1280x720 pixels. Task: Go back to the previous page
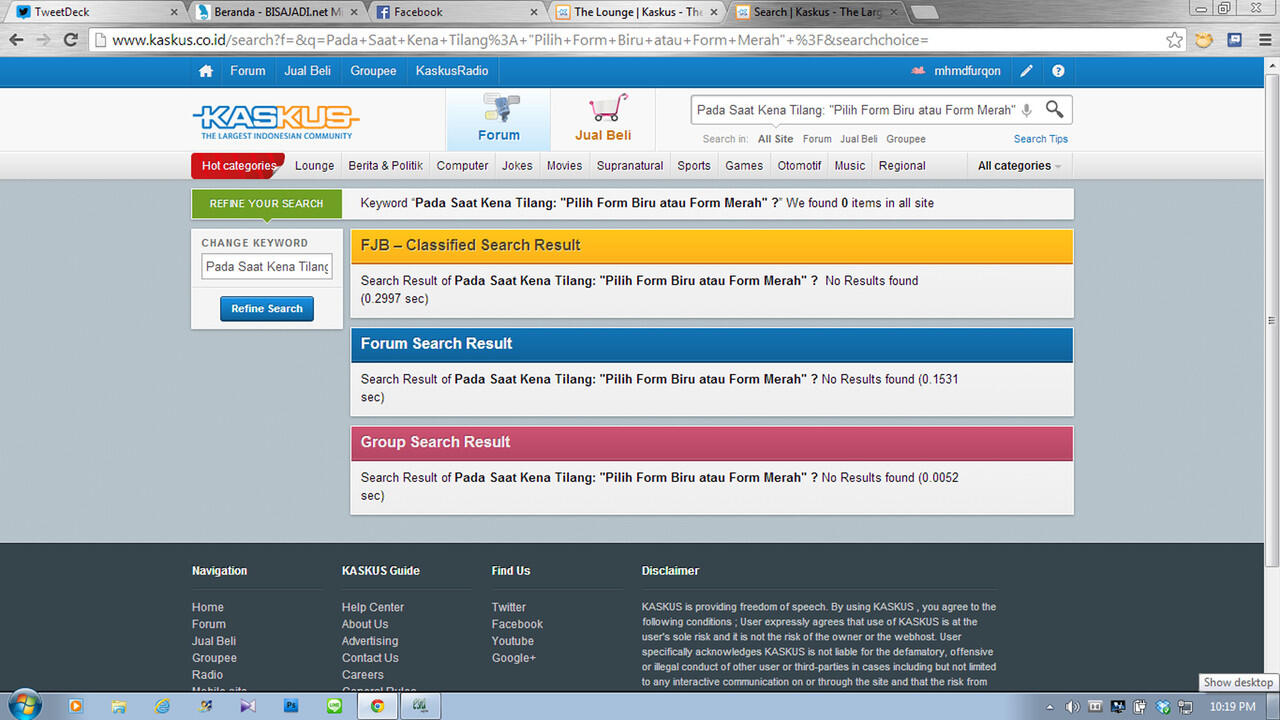[16, 40]
